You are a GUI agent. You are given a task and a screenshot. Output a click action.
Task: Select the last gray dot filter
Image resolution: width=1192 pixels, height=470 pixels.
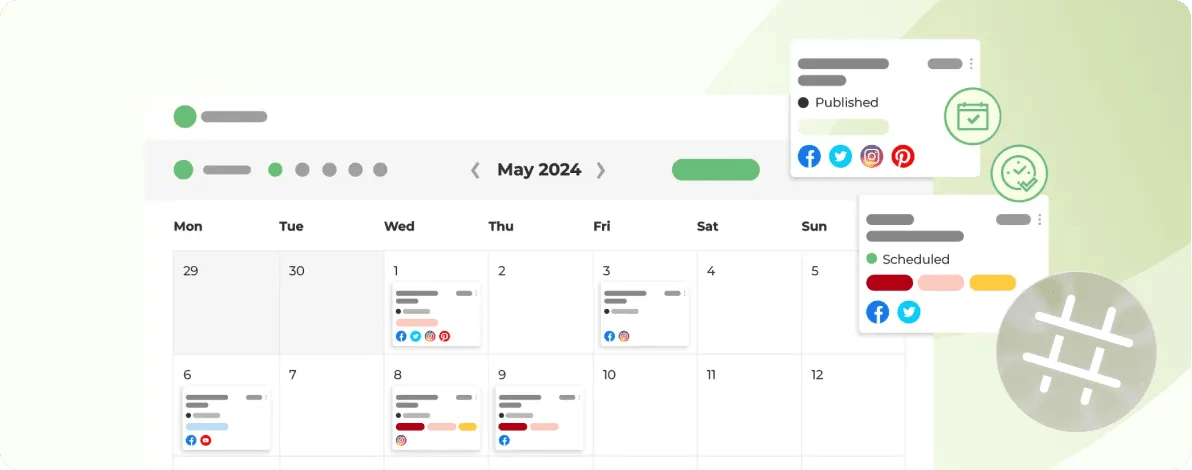380,170
